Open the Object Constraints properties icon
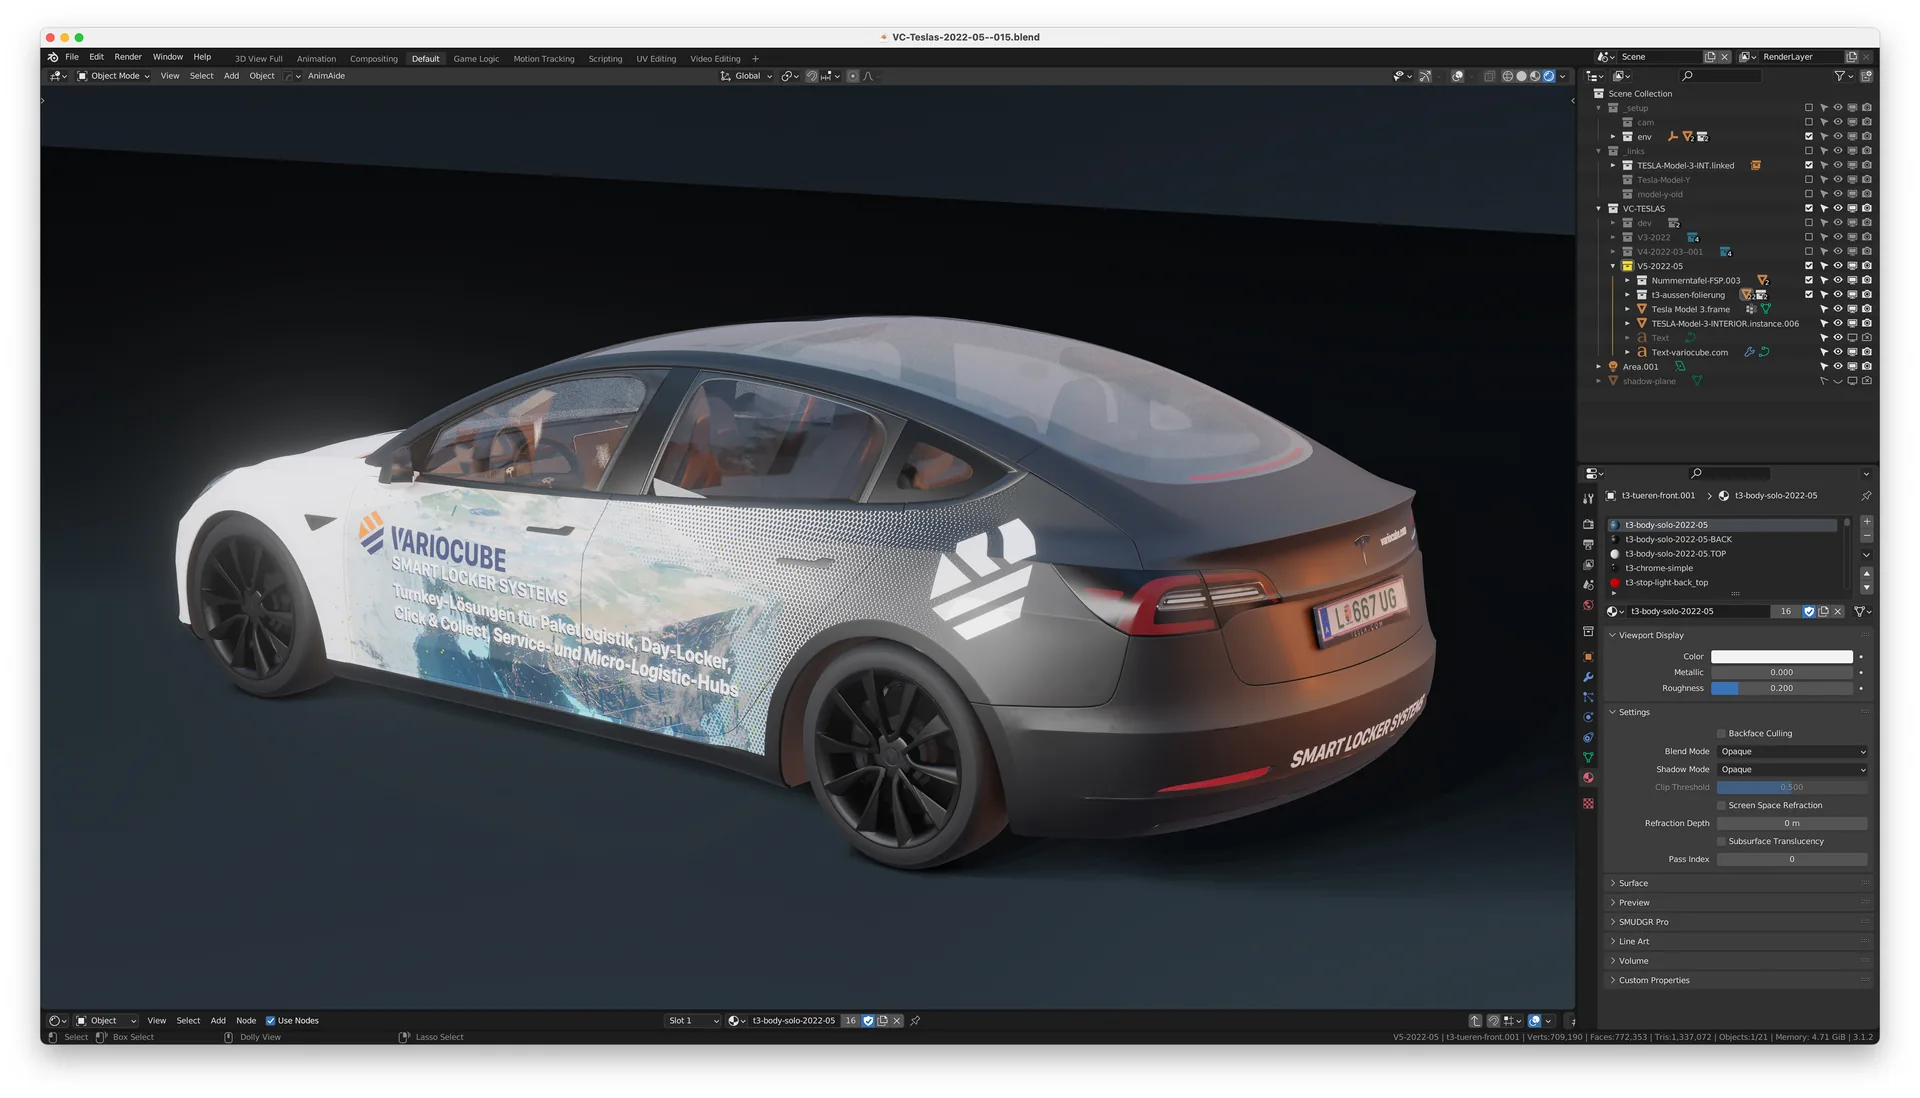The image size is (1920, 1098). (x=1588, y=737)
